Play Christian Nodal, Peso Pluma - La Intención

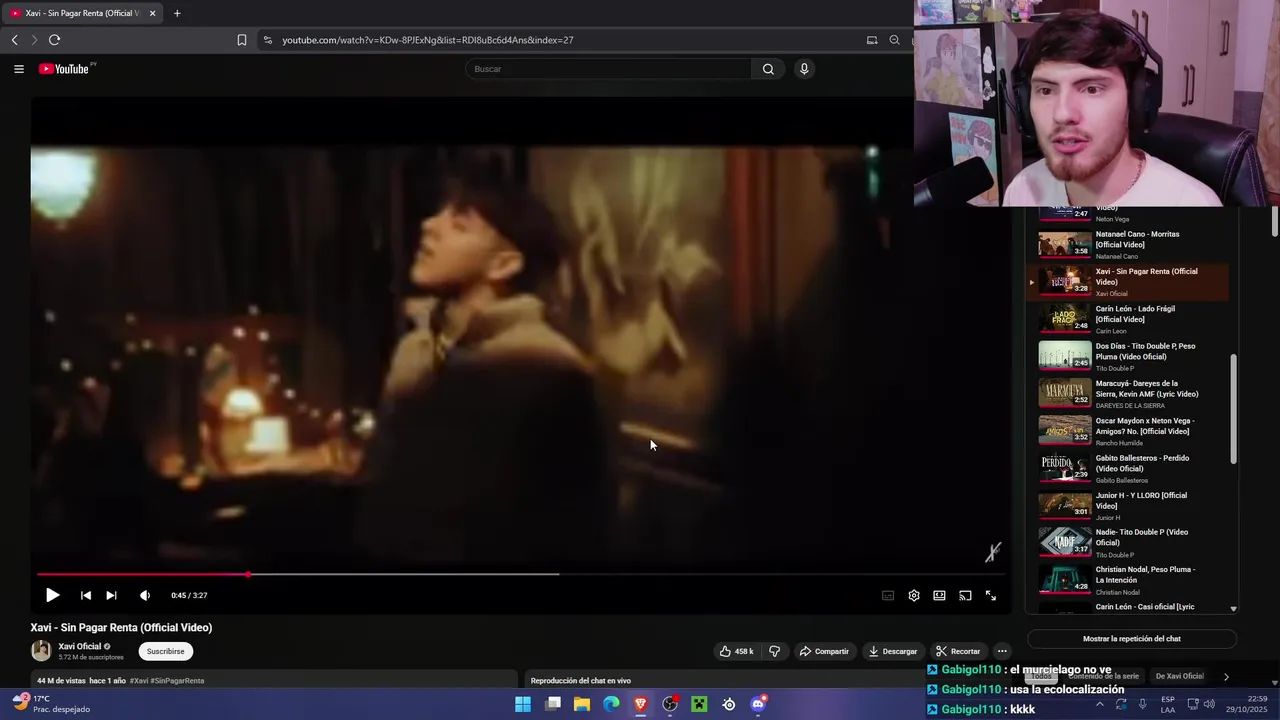click(x=1128, y=580)
